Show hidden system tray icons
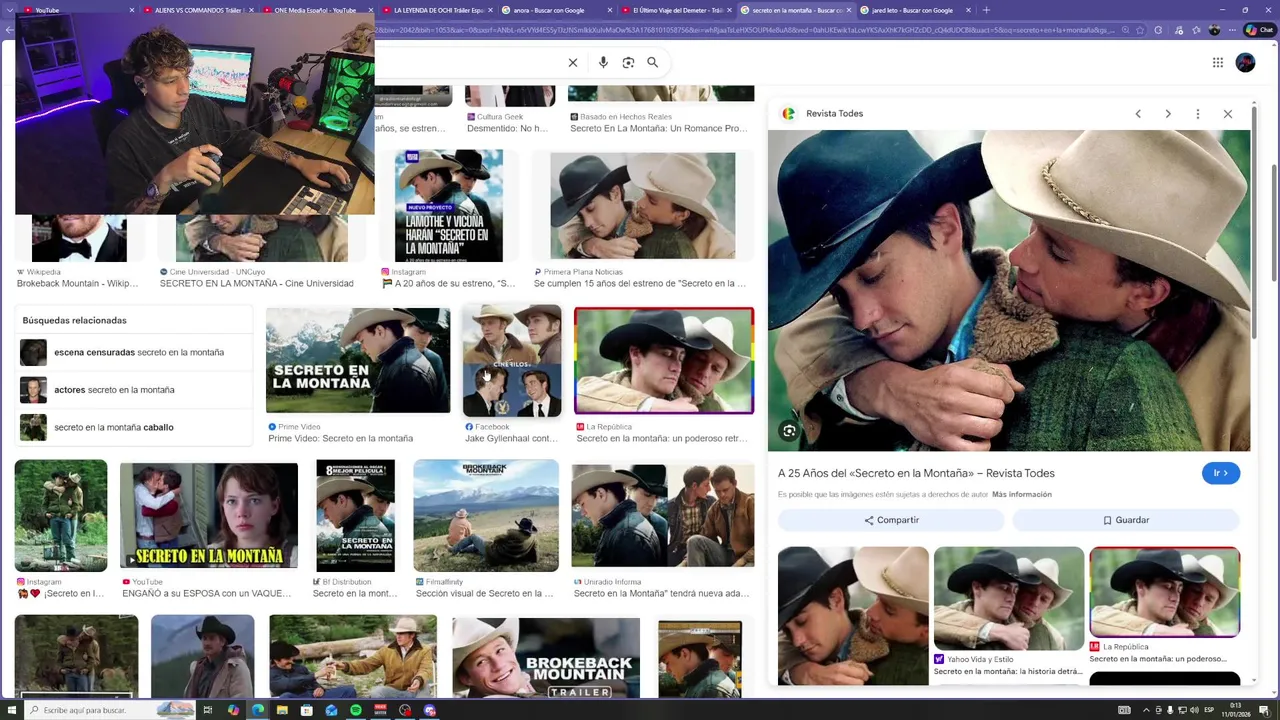The image size is (1280, 720). pyautogui.click(x=1146, y=710)
